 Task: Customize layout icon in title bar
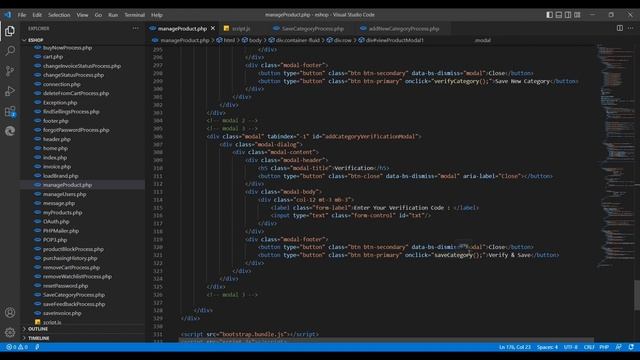click(577, 15)
